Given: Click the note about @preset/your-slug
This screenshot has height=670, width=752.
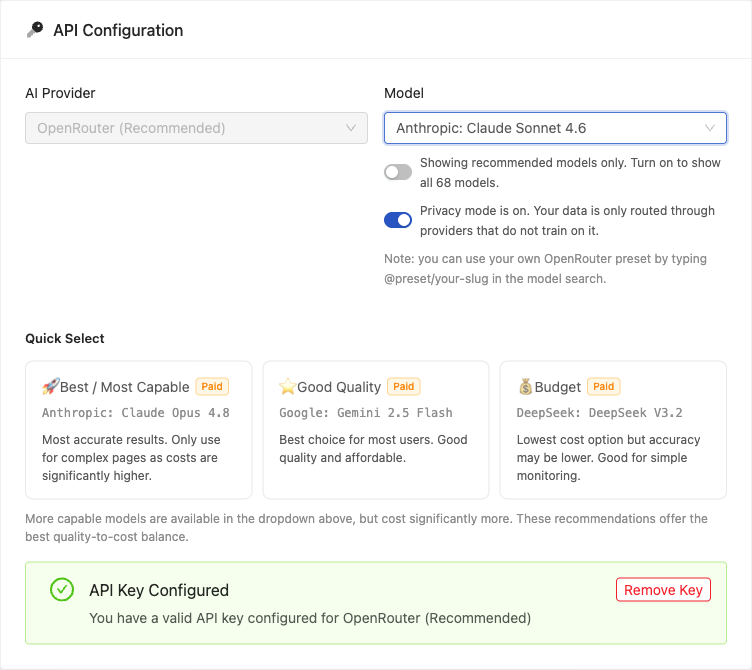Looking at the screenshot, I should click(x=545, y=269).
